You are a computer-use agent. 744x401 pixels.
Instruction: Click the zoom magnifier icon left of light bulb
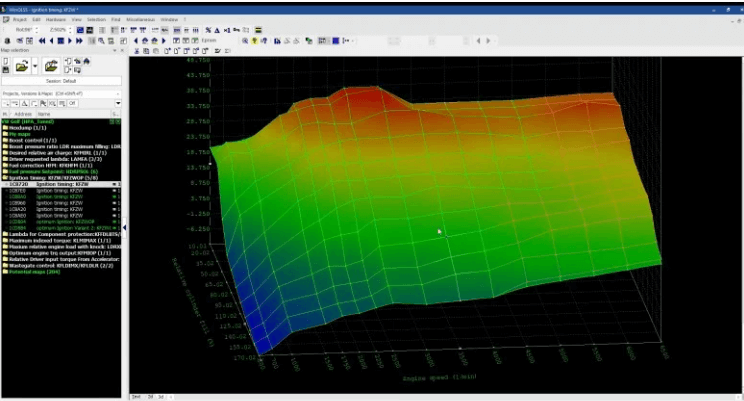pos(245,41)
